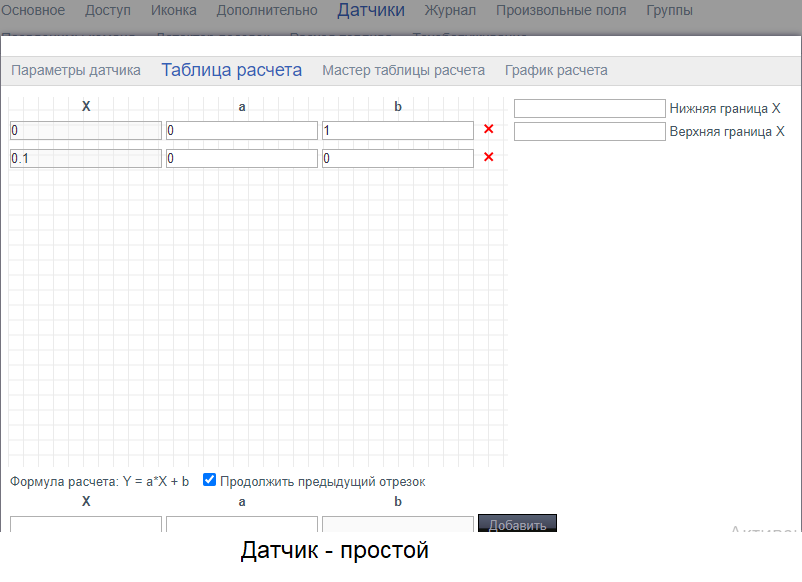Click the 'Нижняя граница X' input field
802x582 pixels.
[589, 108]
